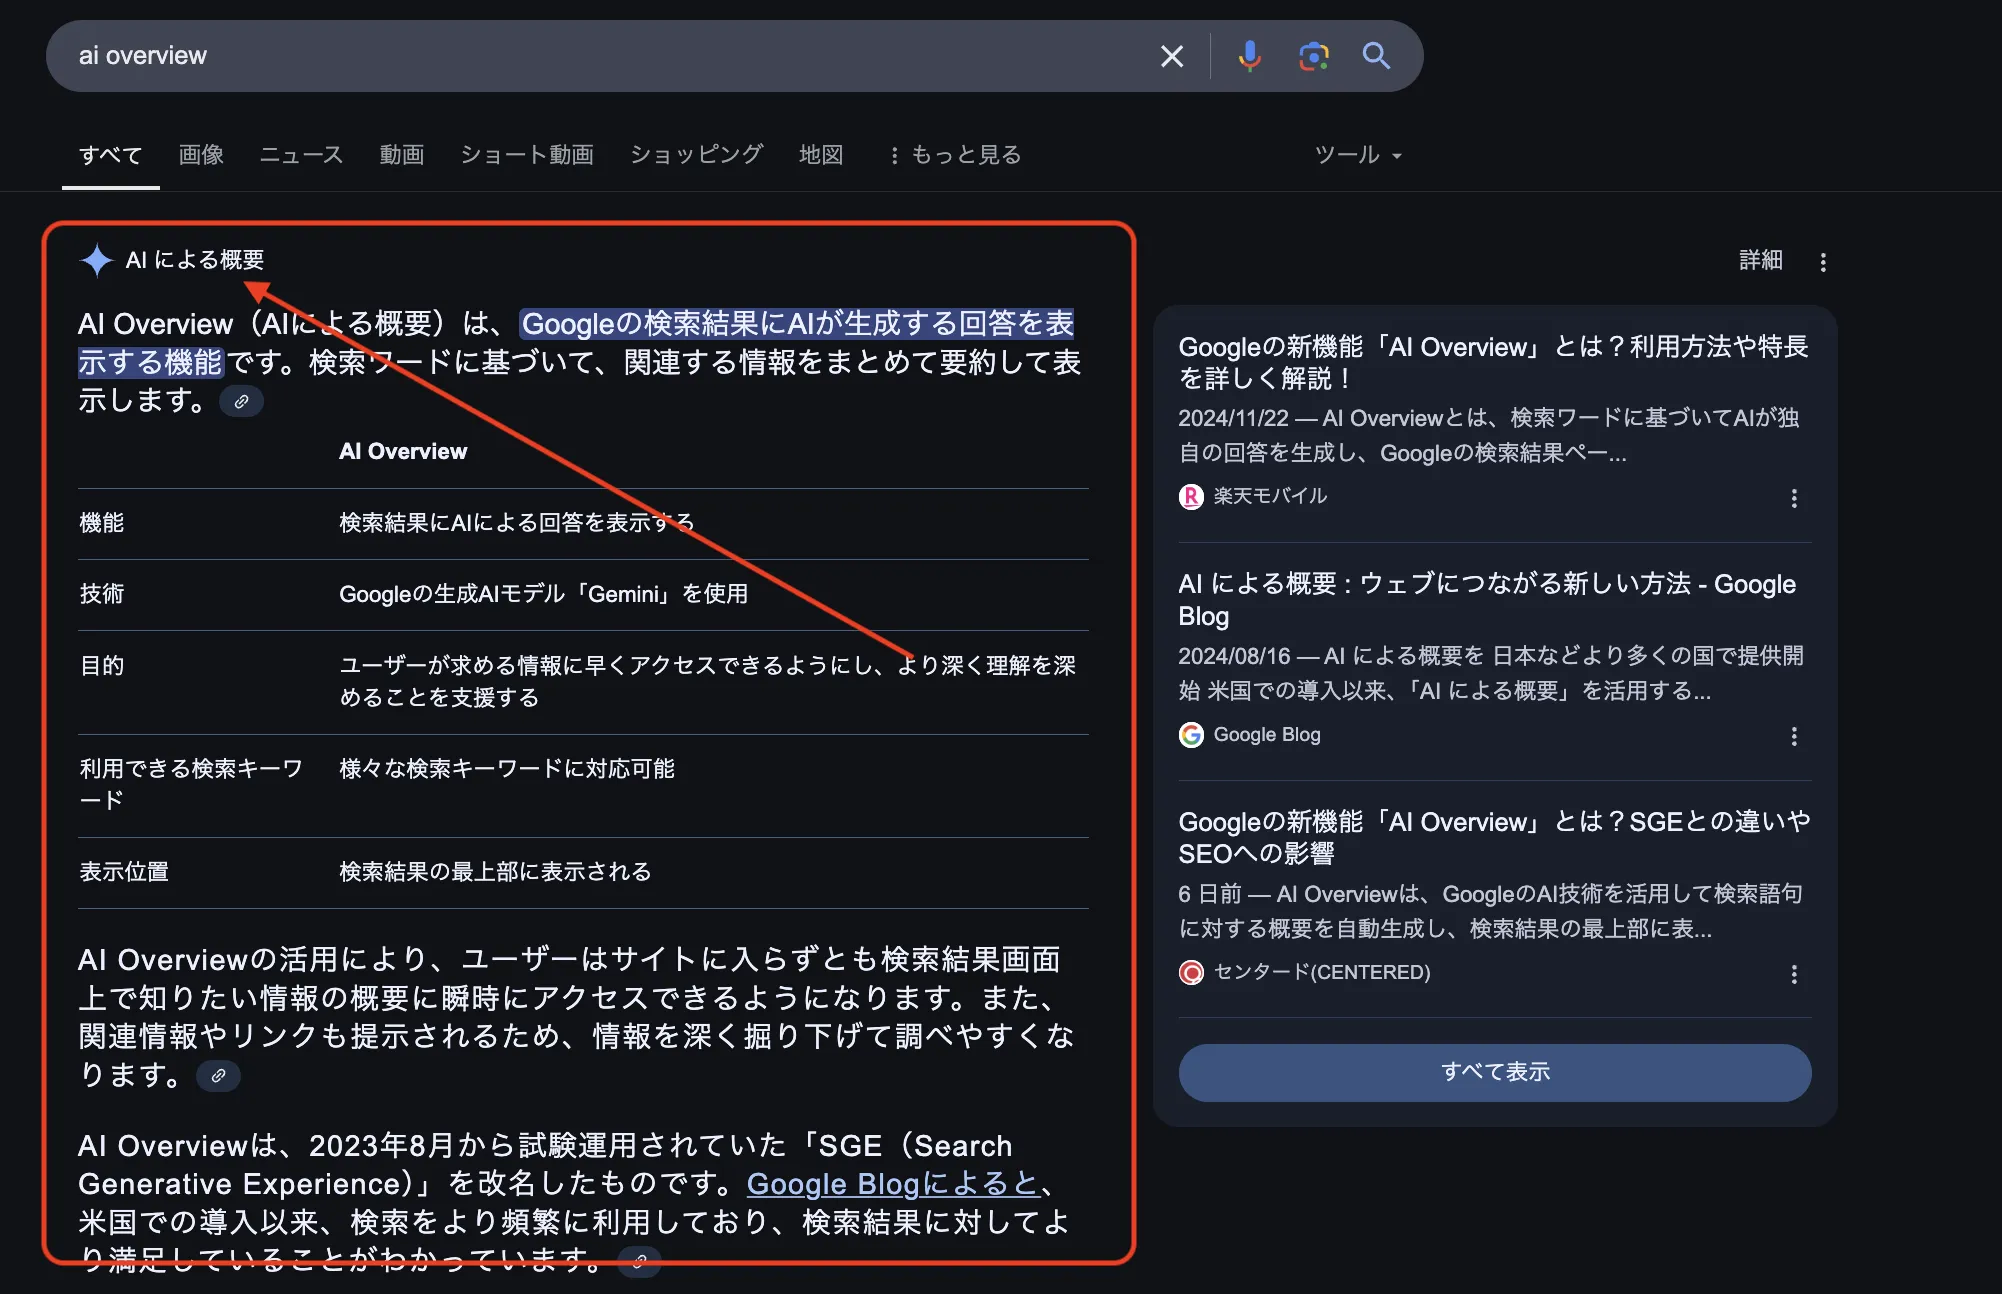Switch to the 画像 tab
Screen dimensions: 2002x1294
coord(201,155)
